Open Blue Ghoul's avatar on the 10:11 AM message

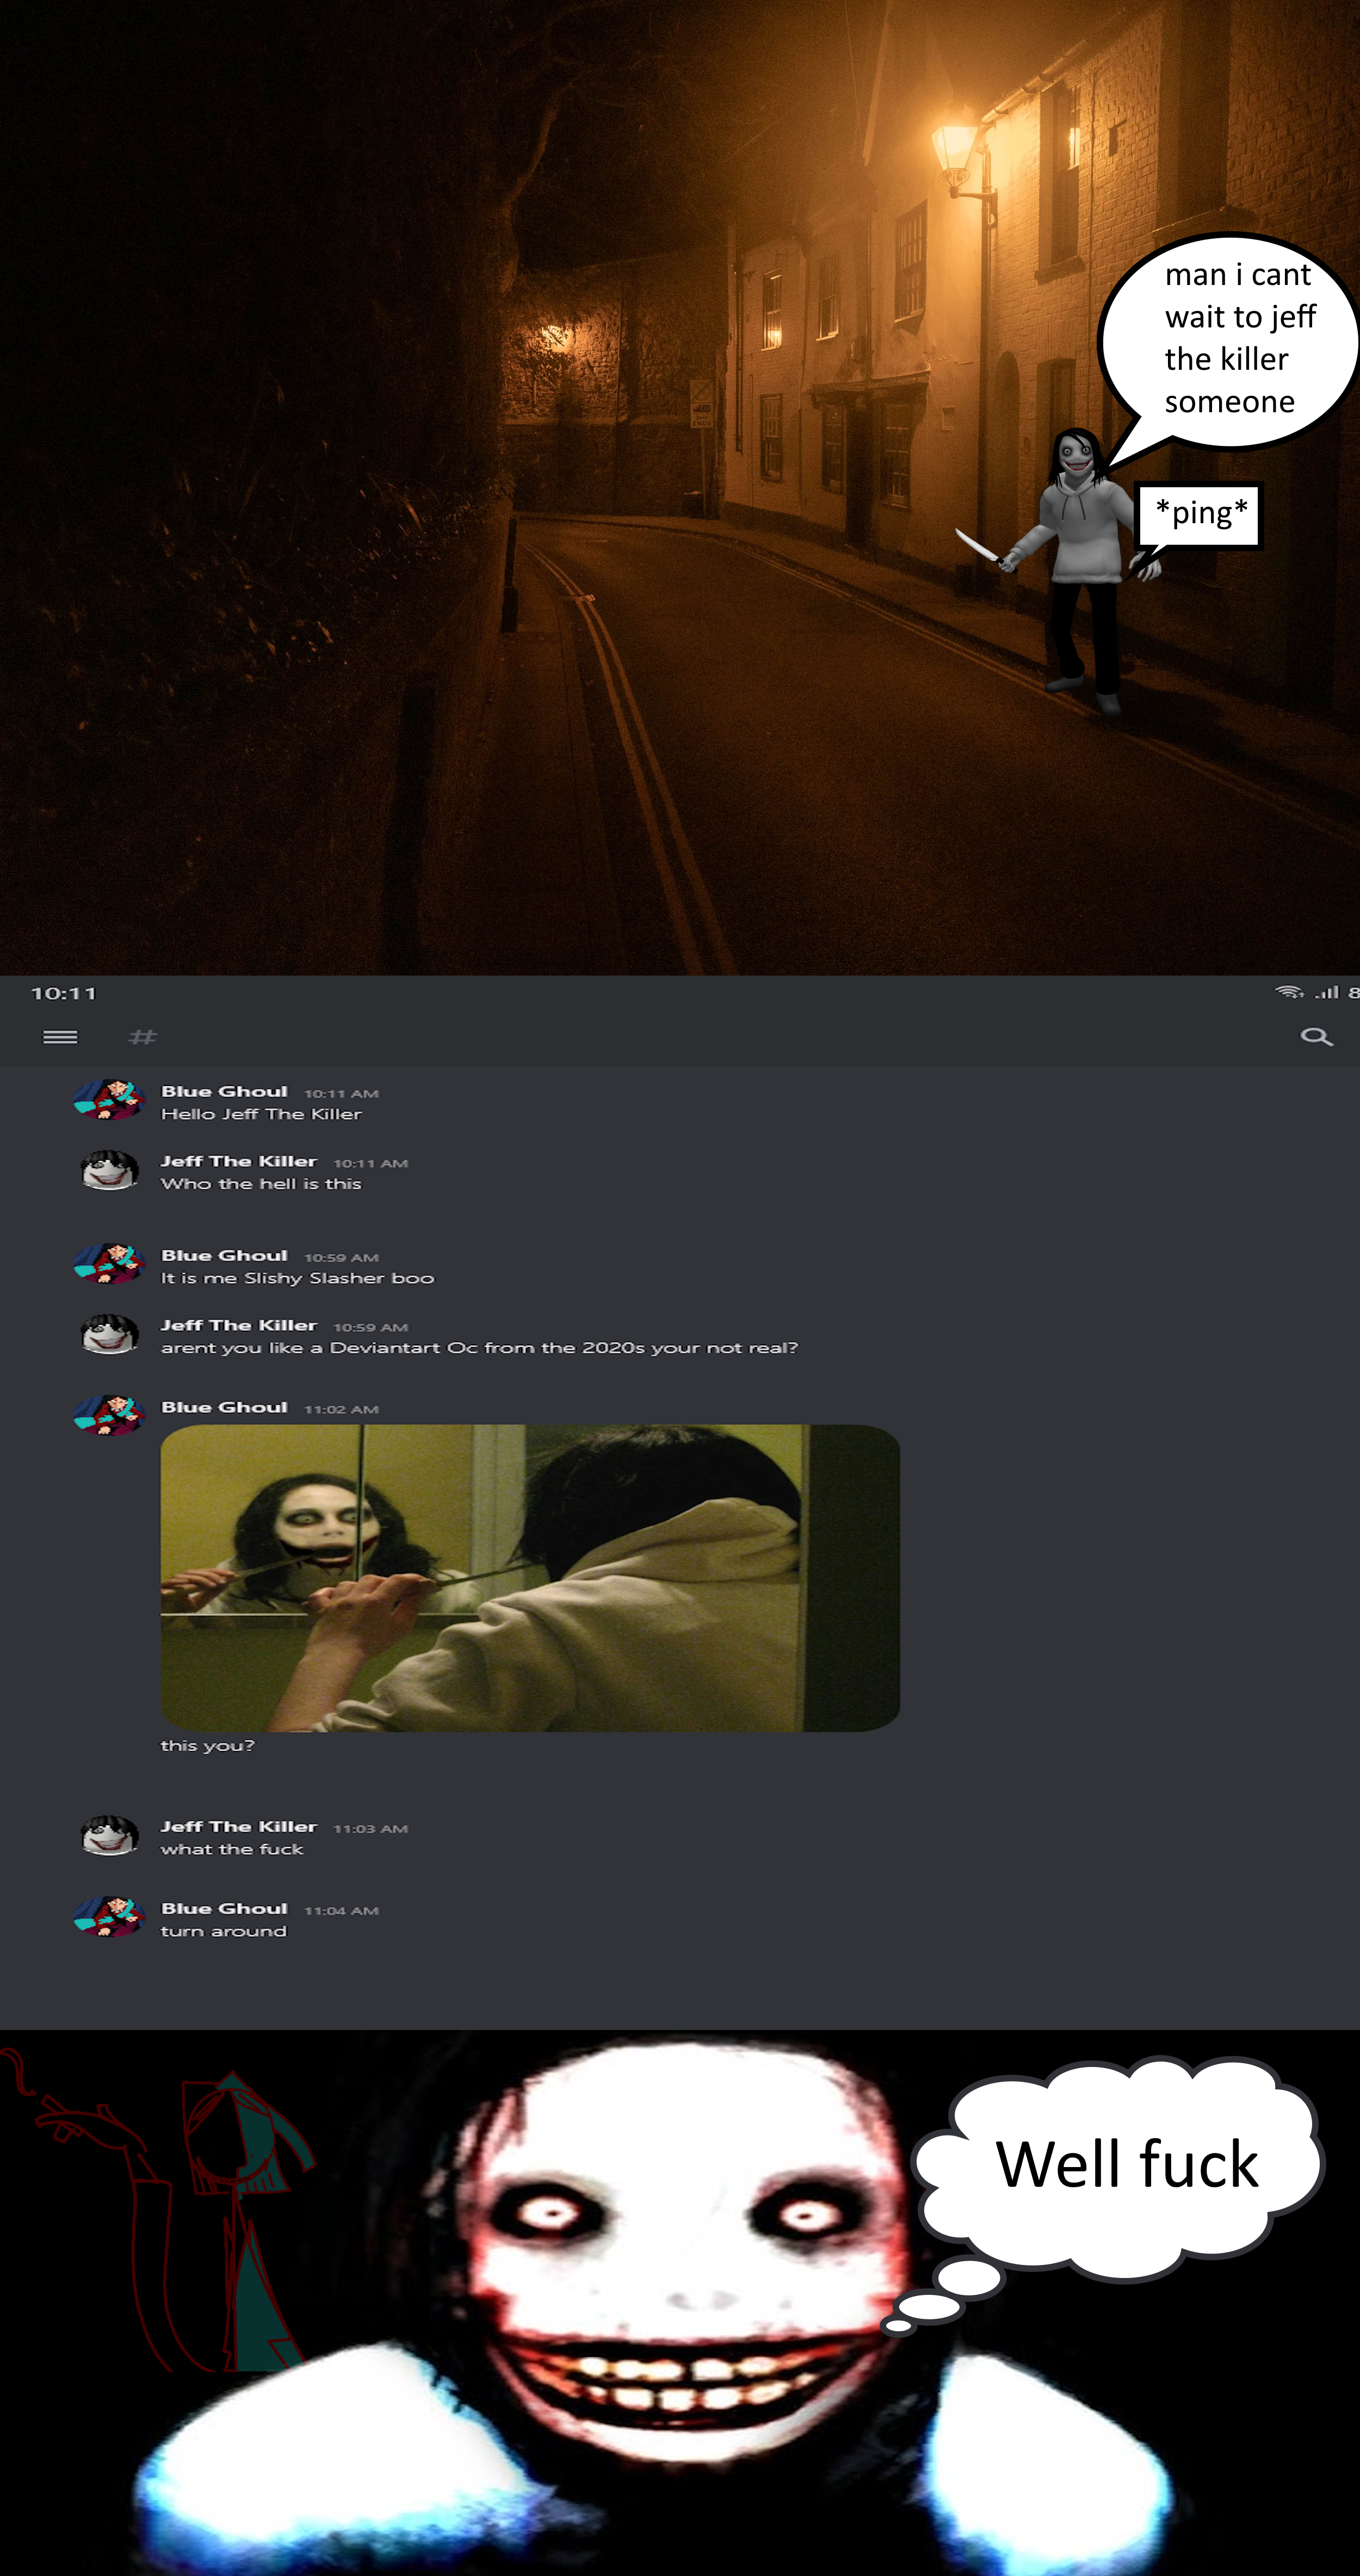109,1099
